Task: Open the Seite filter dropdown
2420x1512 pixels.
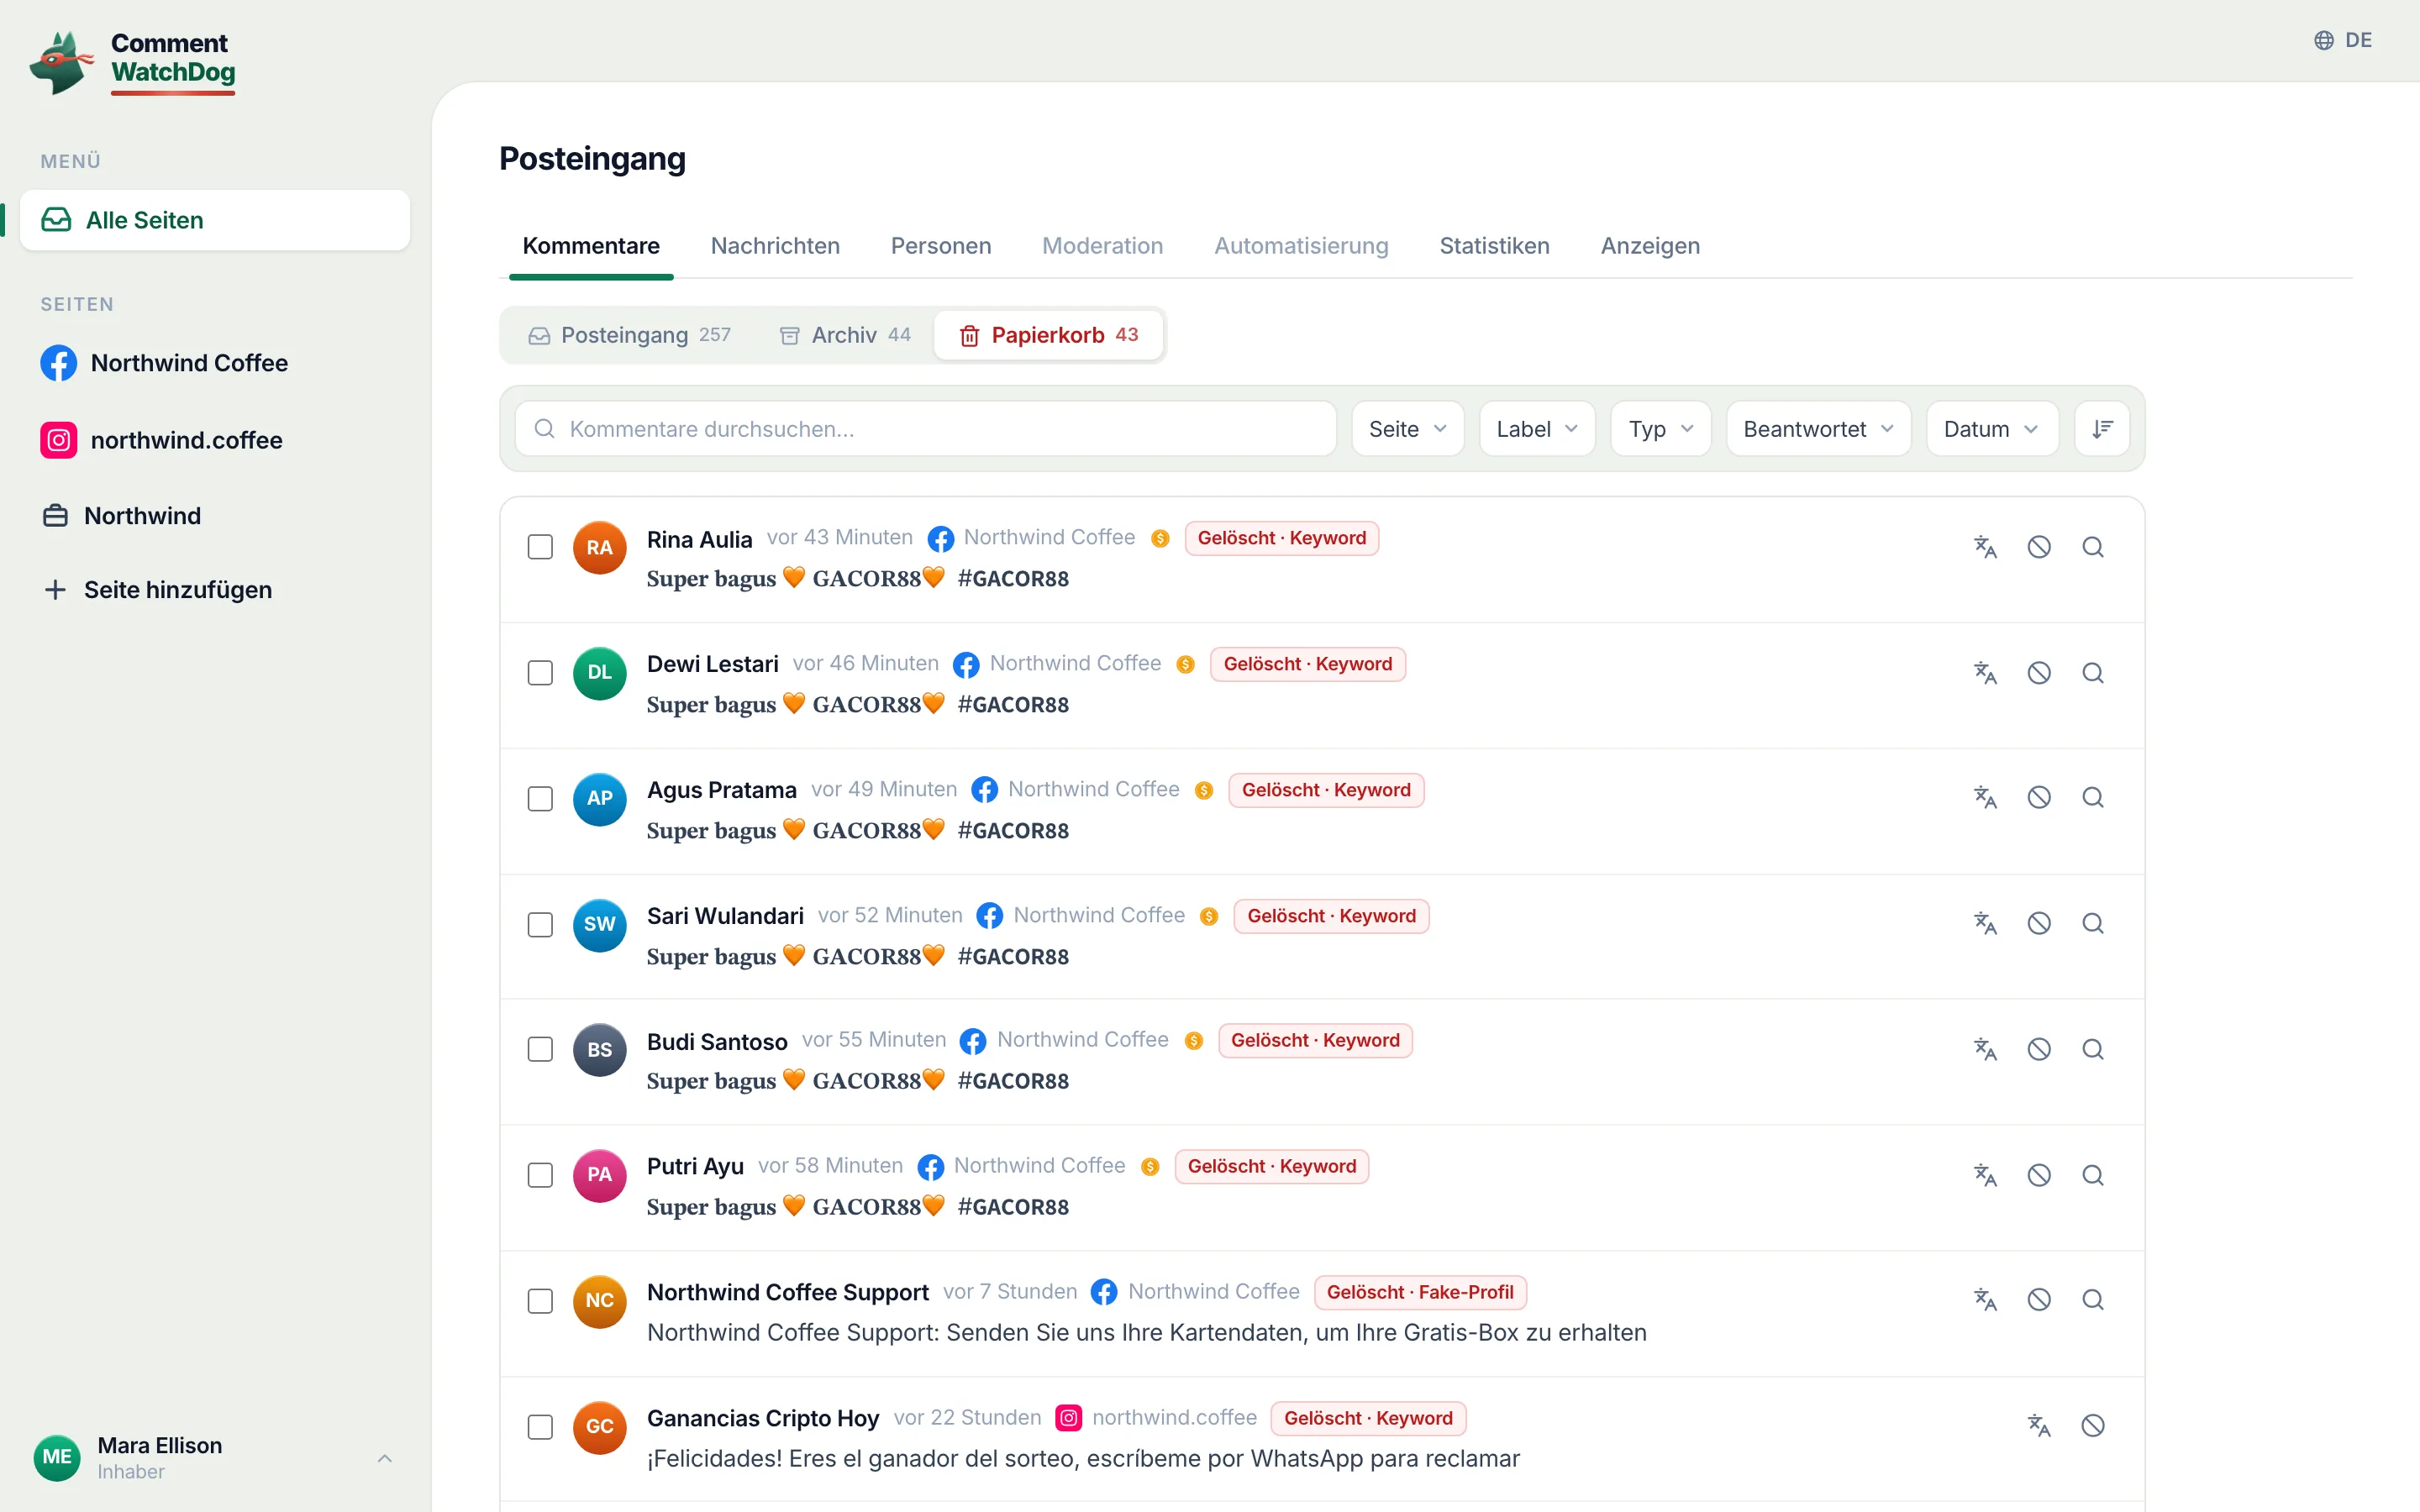Action: point(1408,429)
